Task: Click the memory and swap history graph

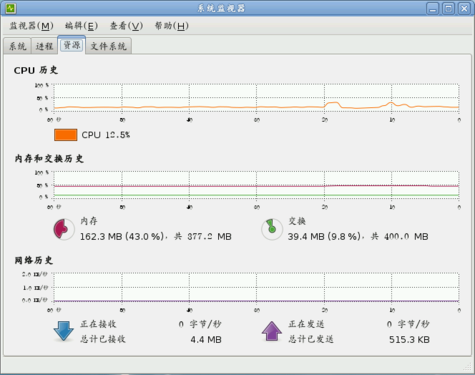Action: click(256, 185)
